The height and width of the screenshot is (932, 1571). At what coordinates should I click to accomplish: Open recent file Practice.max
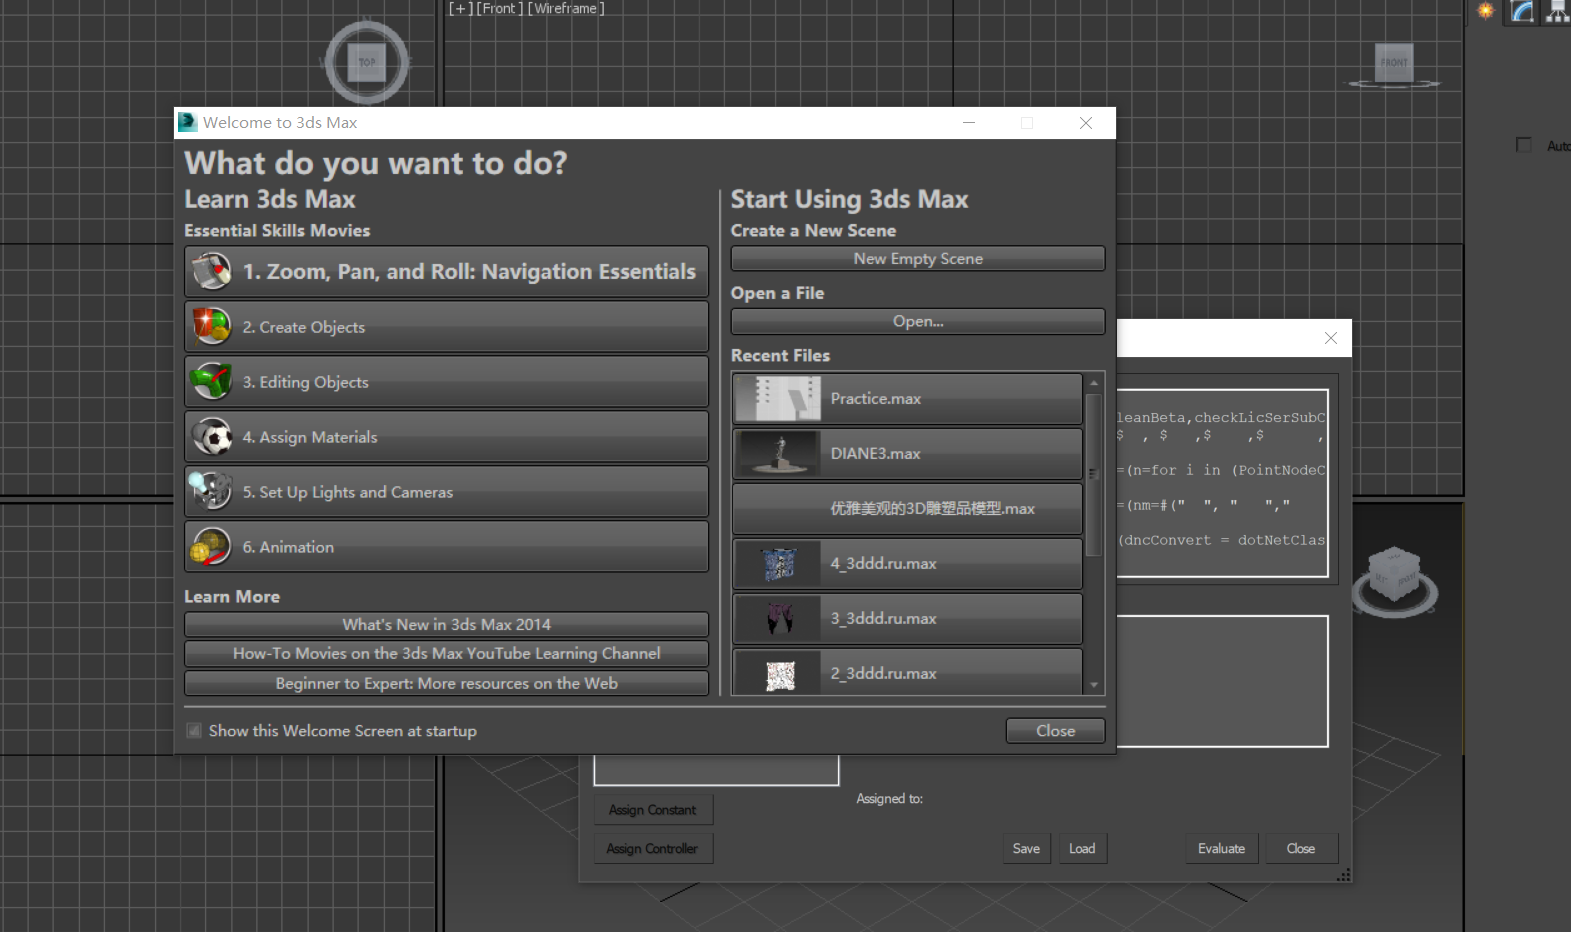907,398
